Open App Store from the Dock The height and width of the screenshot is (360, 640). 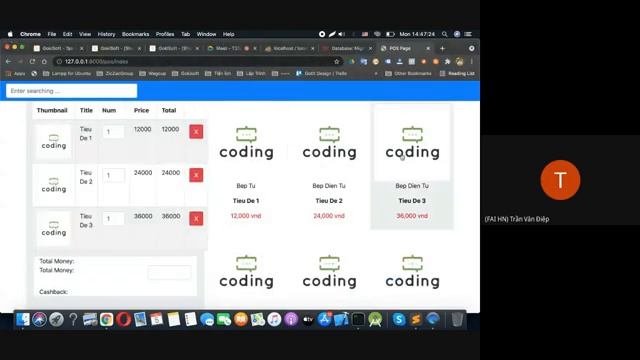324,319
